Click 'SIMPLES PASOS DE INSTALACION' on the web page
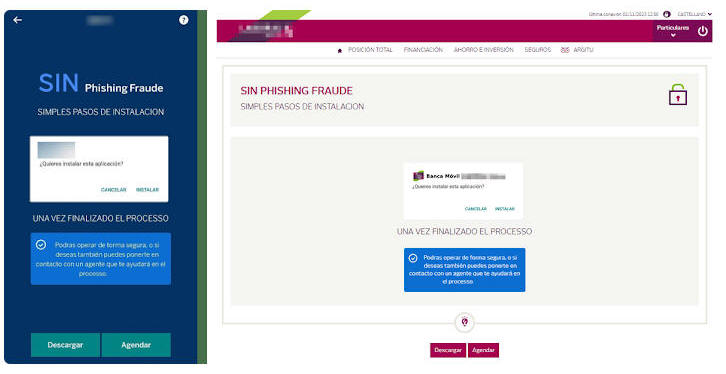 click(x=302, y=106)
